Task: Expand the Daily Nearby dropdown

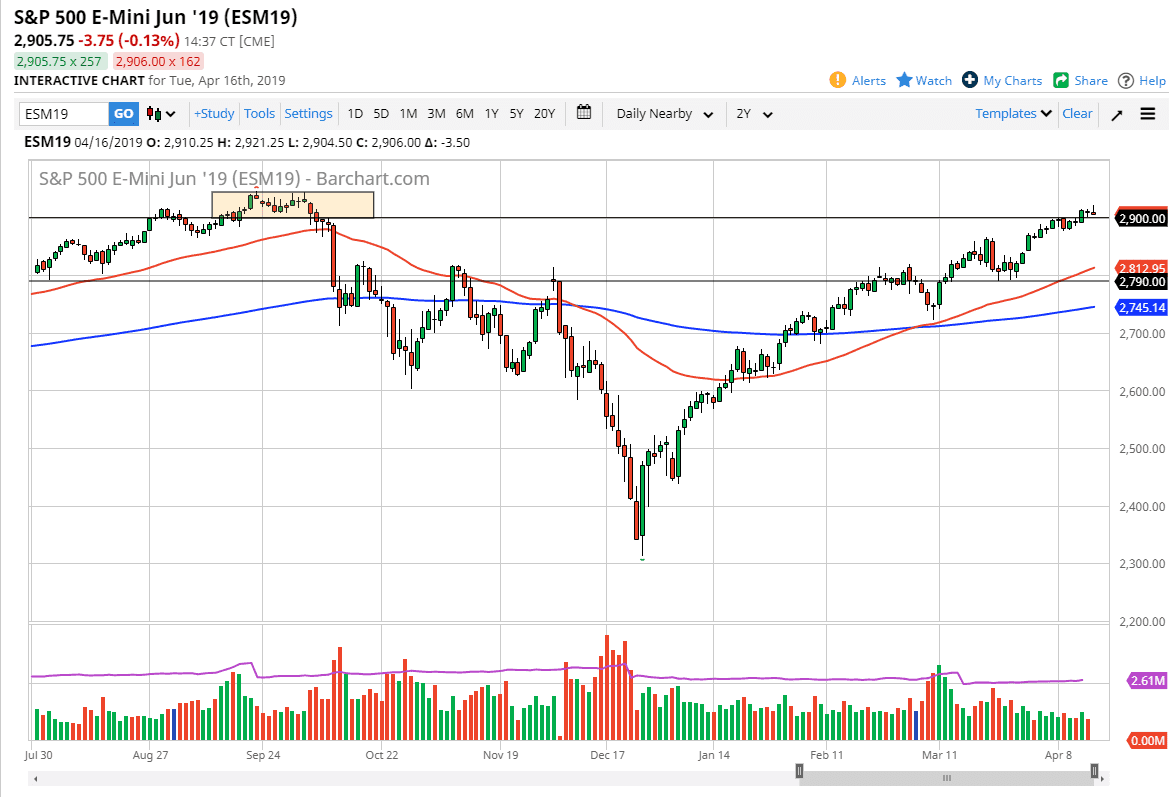Action: click(662, 113)
